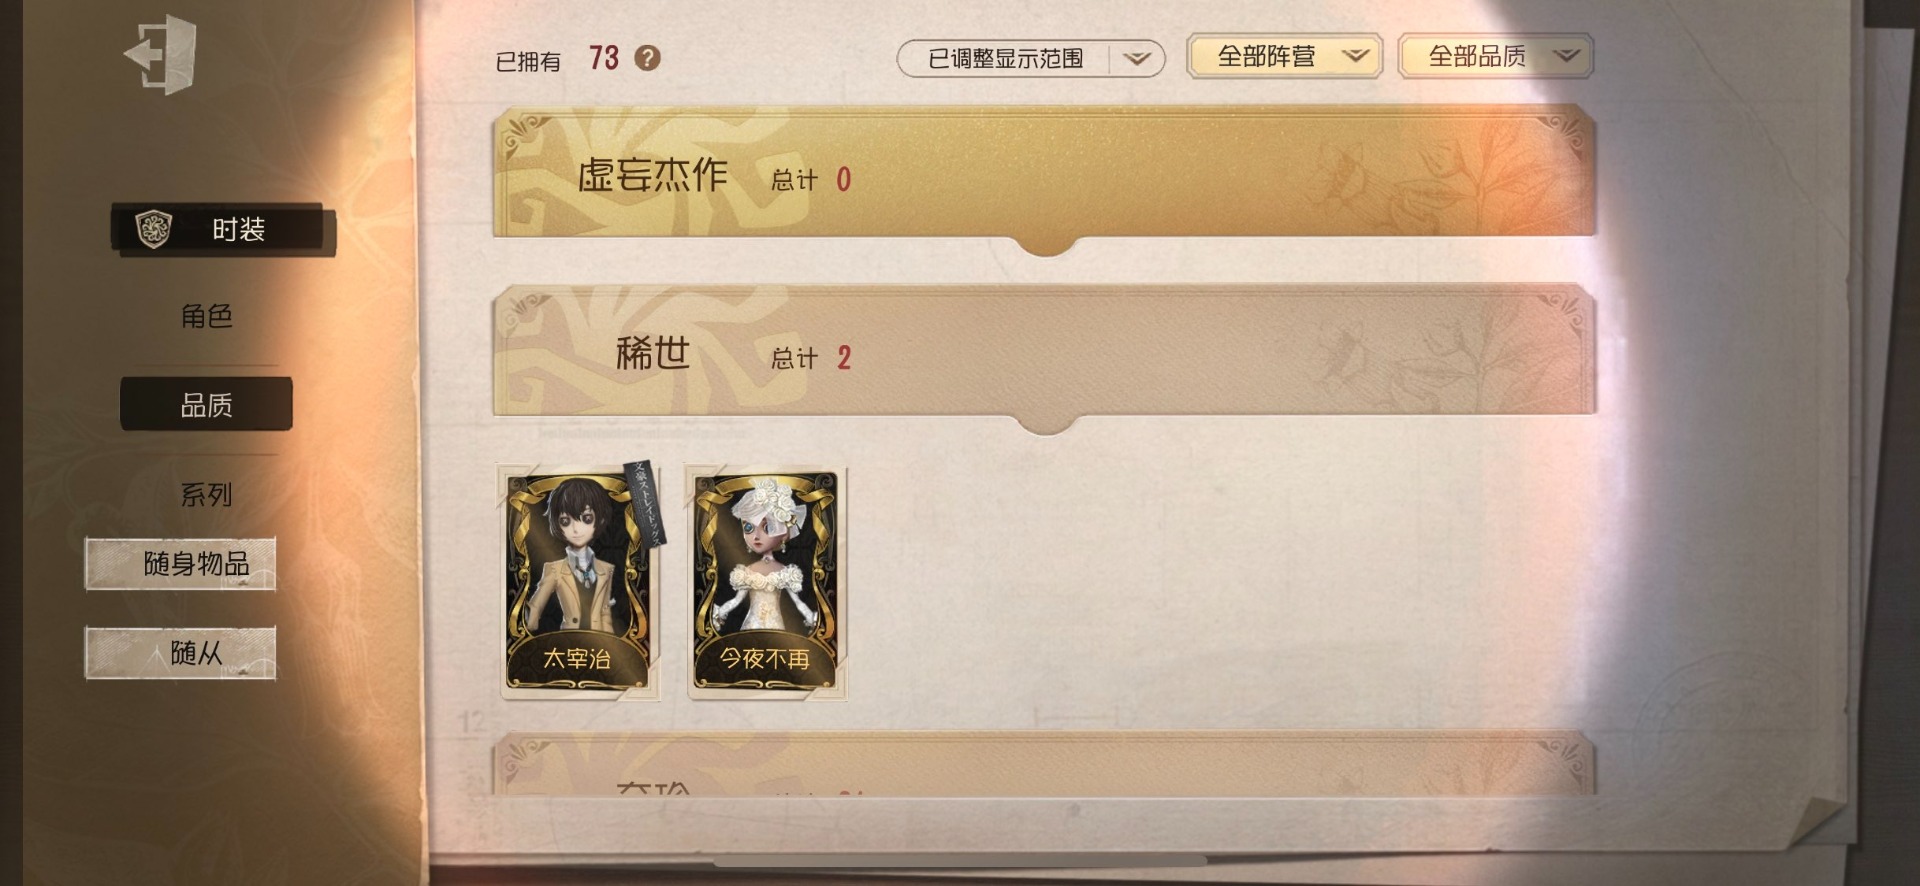
Task: Select the 品质 sort option
Action: point(206,404)
